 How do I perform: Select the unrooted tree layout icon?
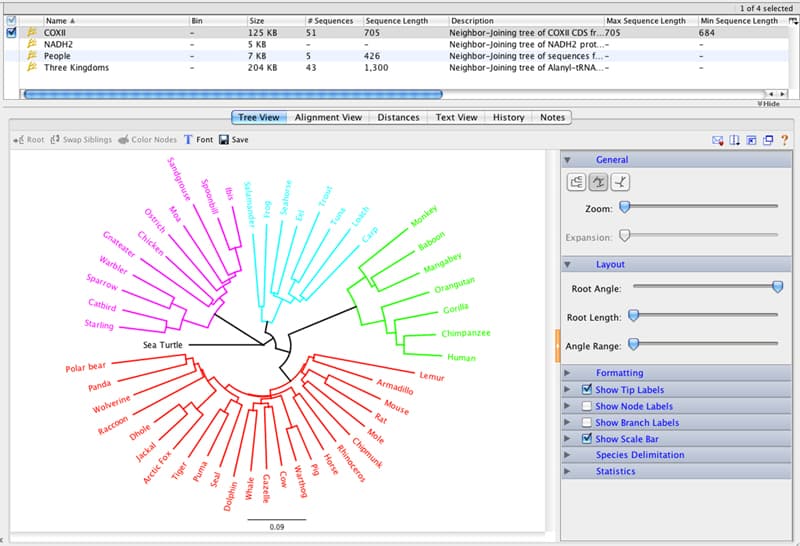[x=620, y=182]
